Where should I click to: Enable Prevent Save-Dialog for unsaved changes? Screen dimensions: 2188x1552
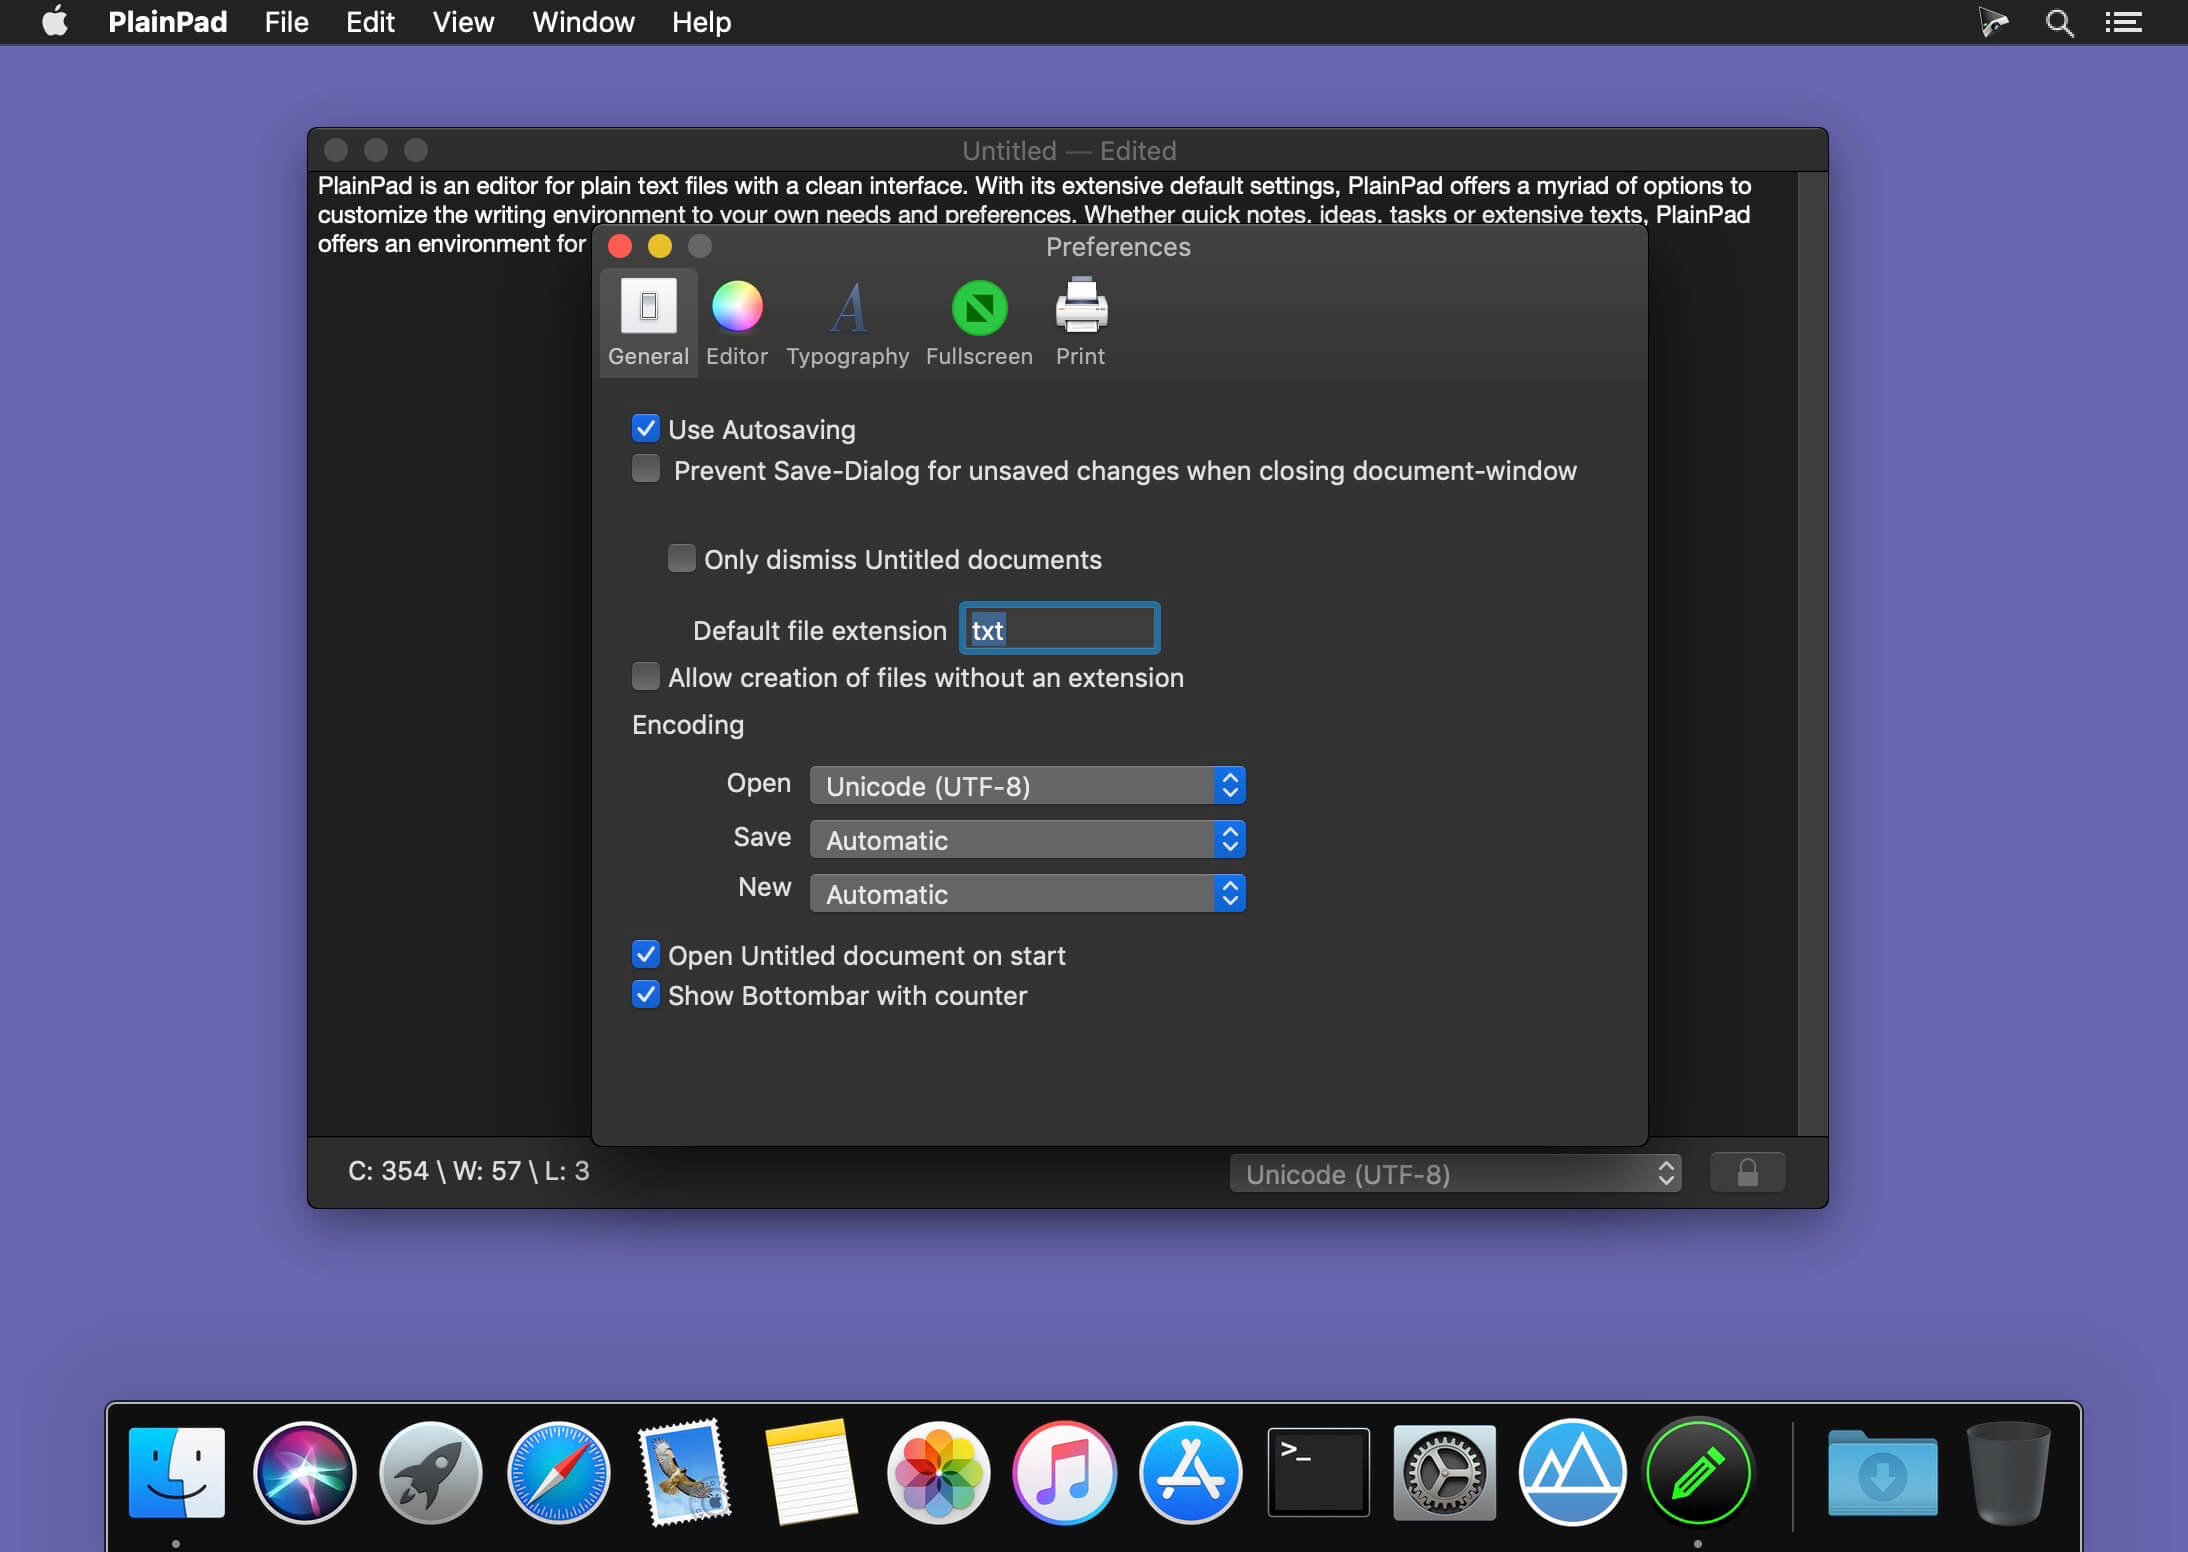[x=646, y=469]
